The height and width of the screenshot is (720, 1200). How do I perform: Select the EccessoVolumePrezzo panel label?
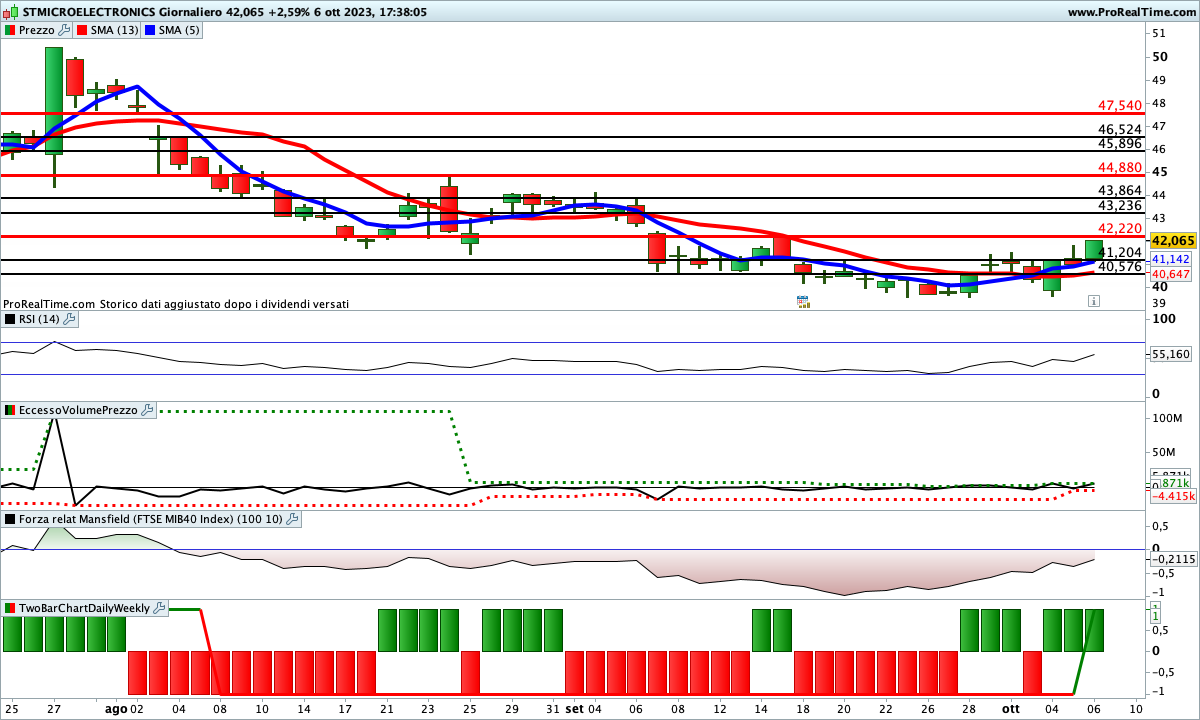pyautogui.click(x=79, y=410)
